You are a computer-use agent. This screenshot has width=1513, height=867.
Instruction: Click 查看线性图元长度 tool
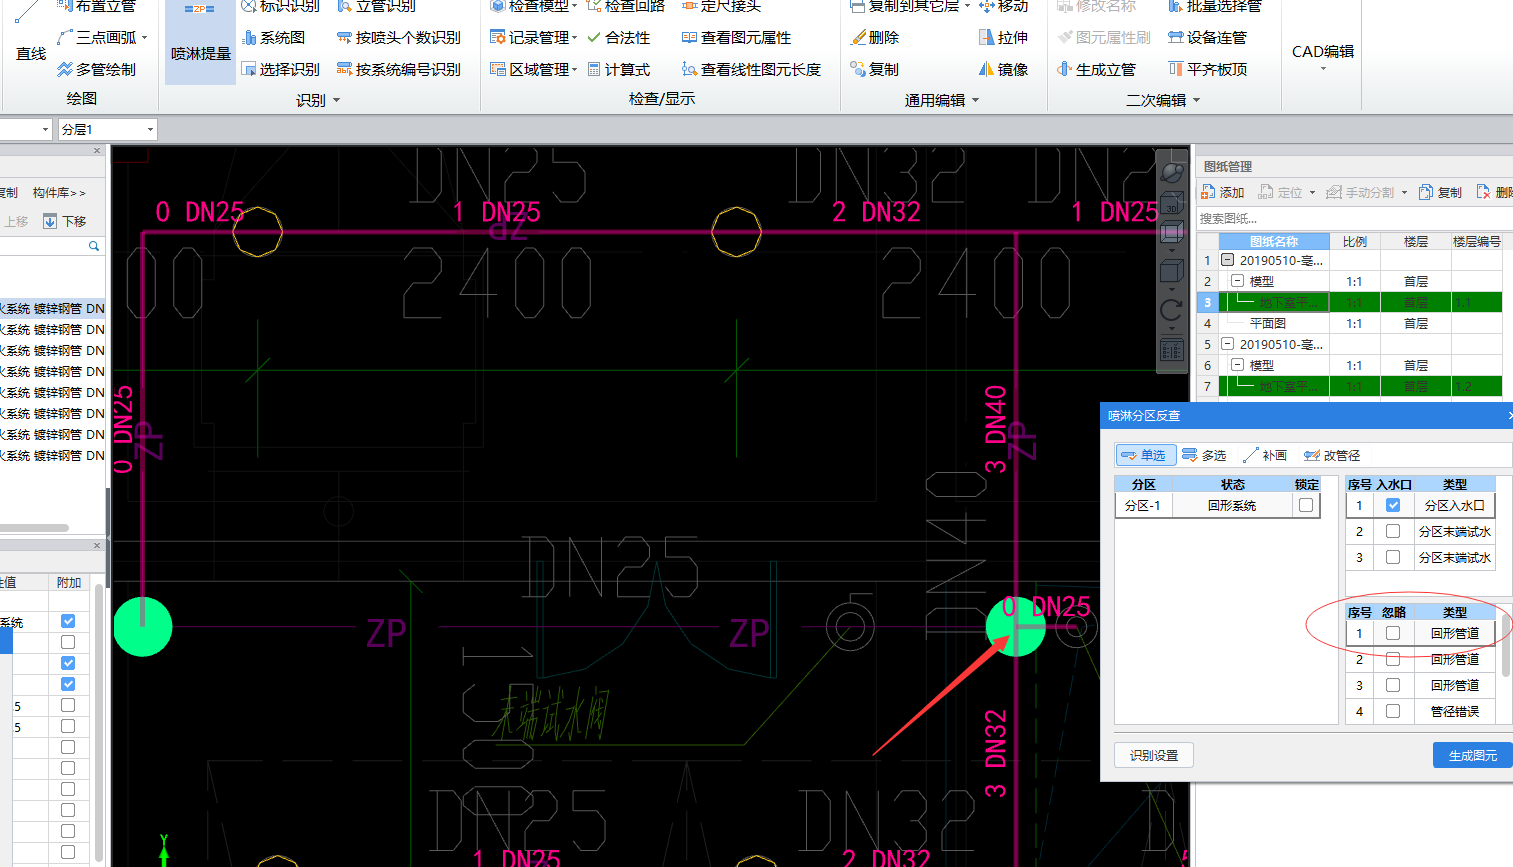coord(751,69)
